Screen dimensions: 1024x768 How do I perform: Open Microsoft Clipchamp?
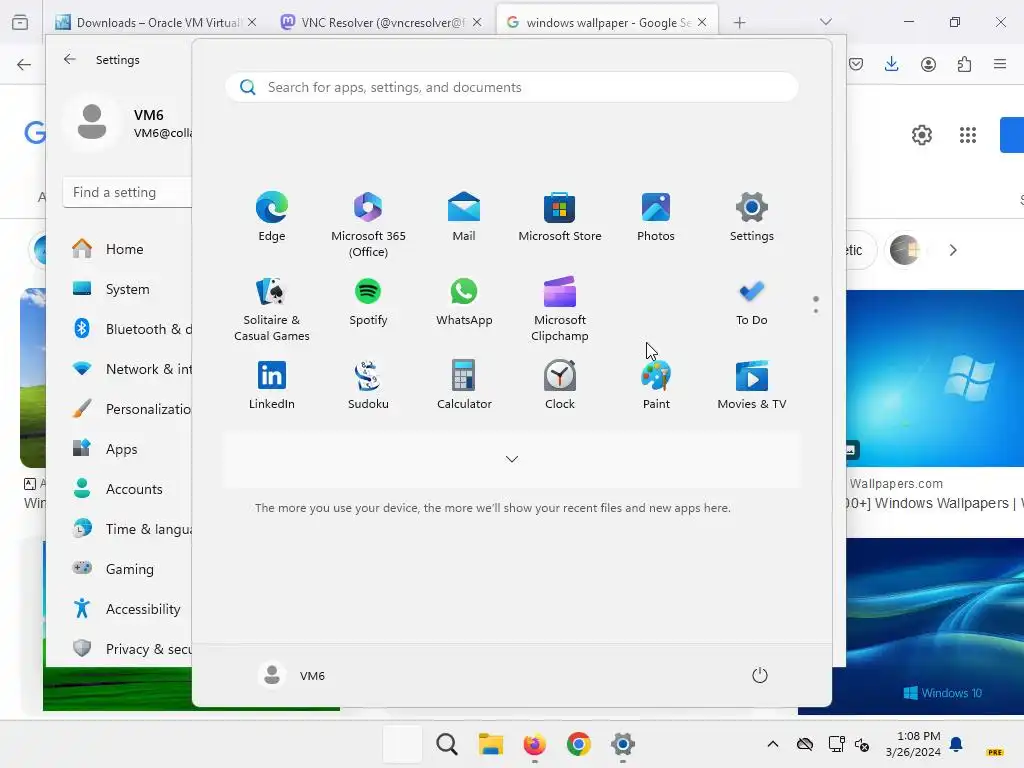[560, 309]
